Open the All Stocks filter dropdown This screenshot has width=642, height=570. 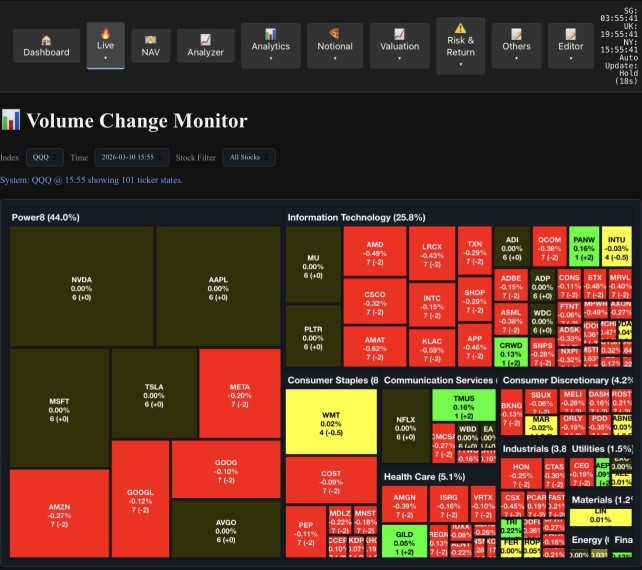point(249,157)
